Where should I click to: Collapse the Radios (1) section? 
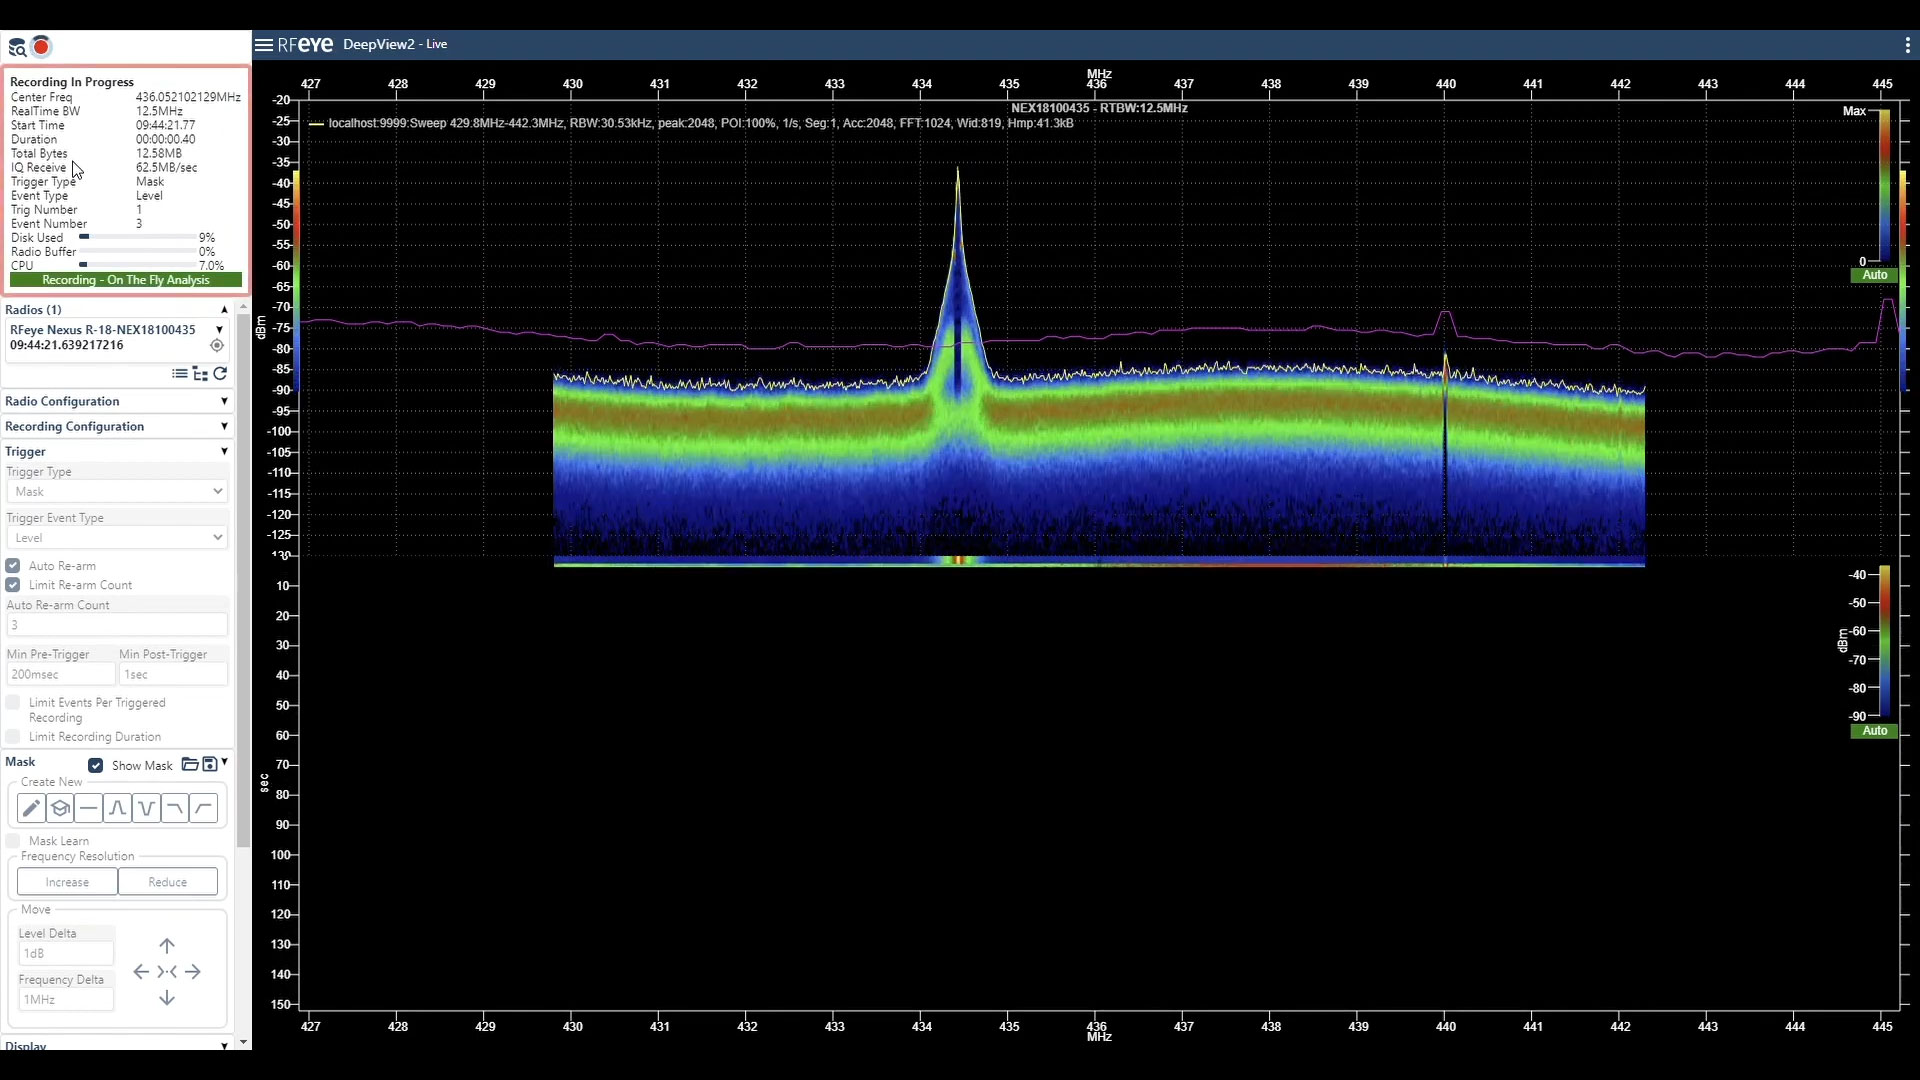224,310
